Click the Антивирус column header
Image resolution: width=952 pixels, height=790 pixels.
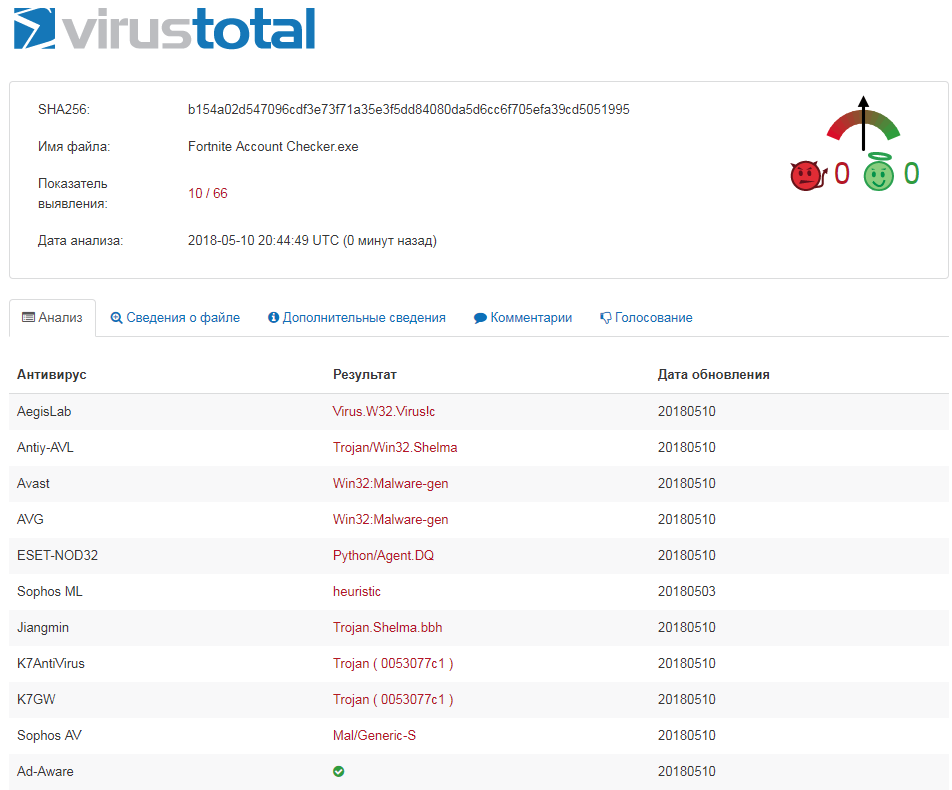coord(52,375)
